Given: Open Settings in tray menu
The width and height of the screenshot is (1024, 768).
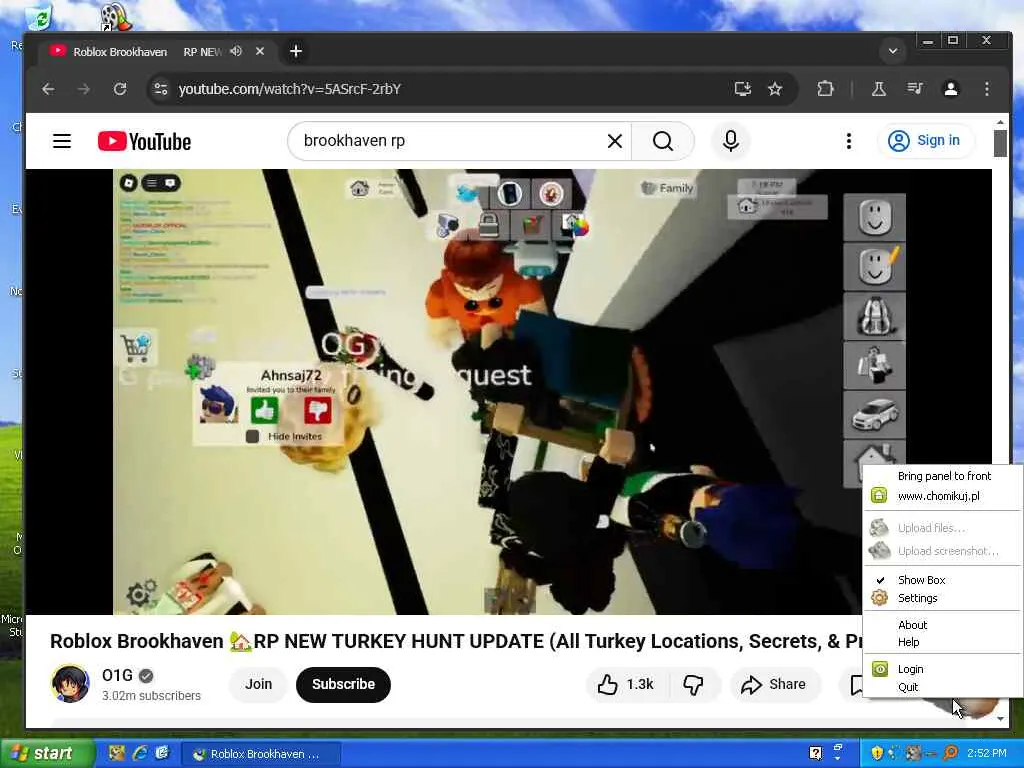Looking at the screenshot, I should 918,598.
